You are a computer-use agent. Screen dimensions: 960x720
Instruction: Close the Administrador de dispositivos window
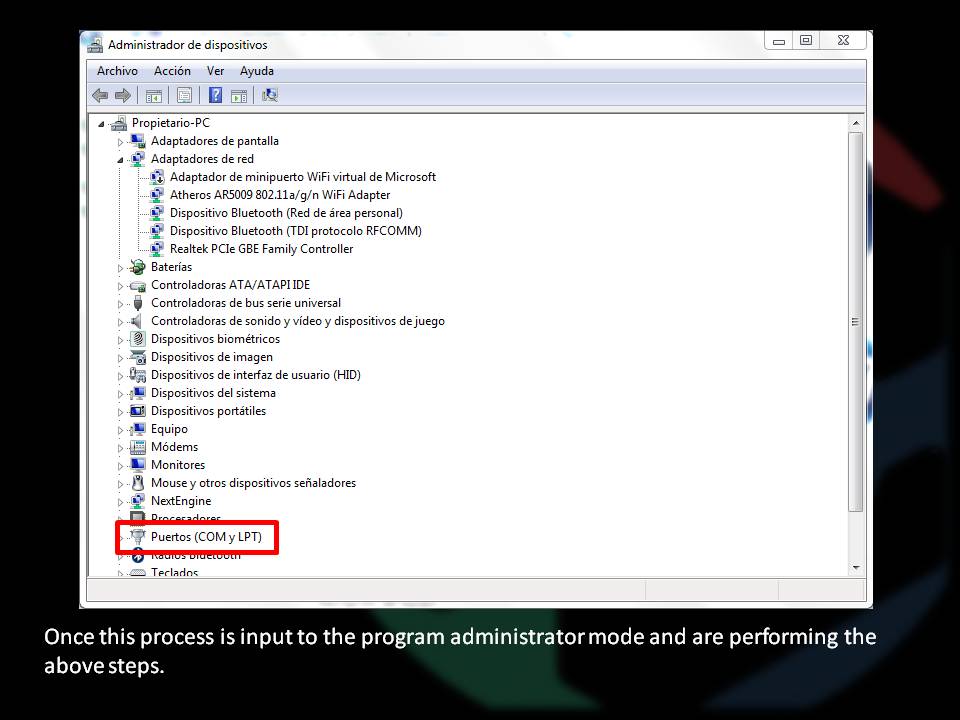pos(843,41)
